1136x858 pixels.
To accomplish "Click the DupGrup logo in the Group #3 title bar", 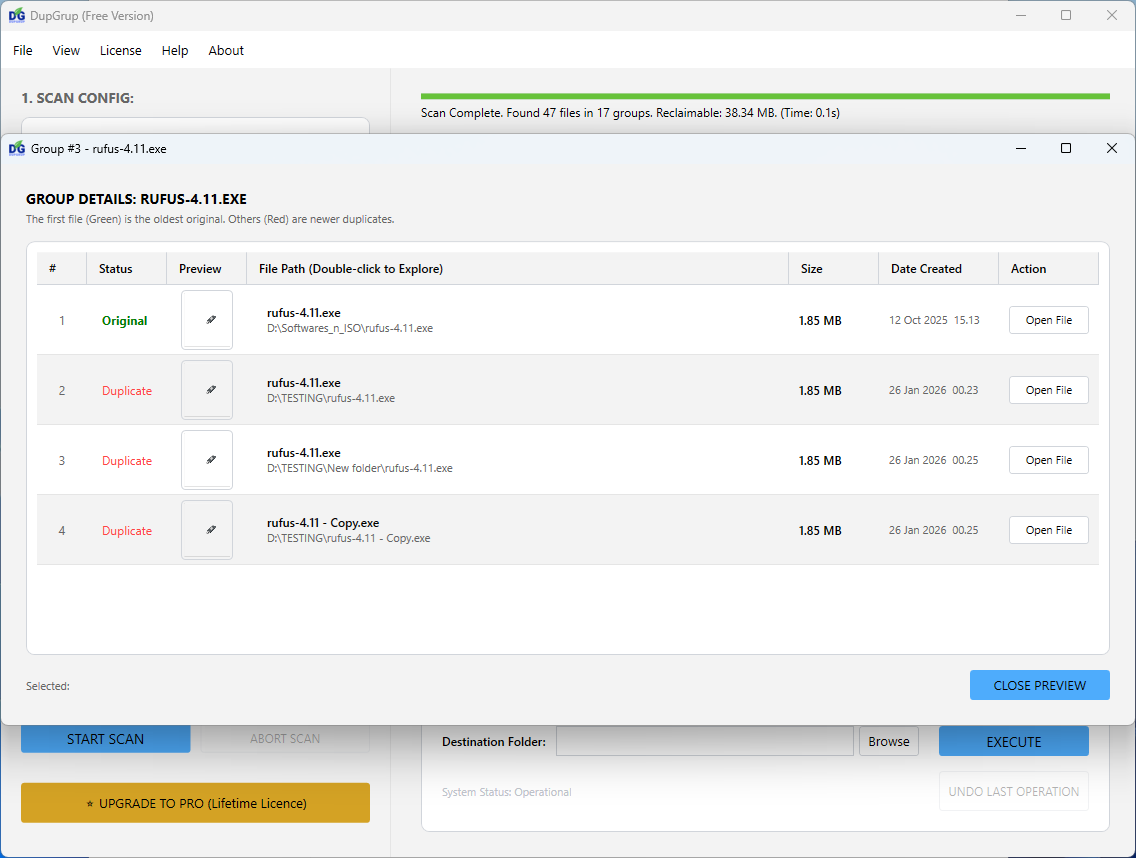I will (x=16, y=147).
